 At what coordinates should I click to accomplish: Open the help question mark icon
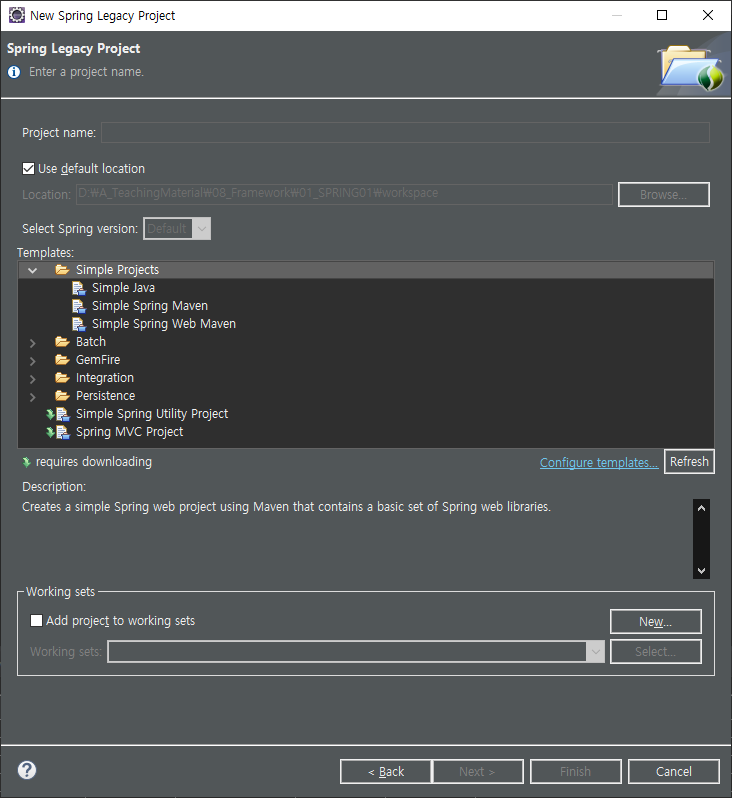[x=27, y=770]
